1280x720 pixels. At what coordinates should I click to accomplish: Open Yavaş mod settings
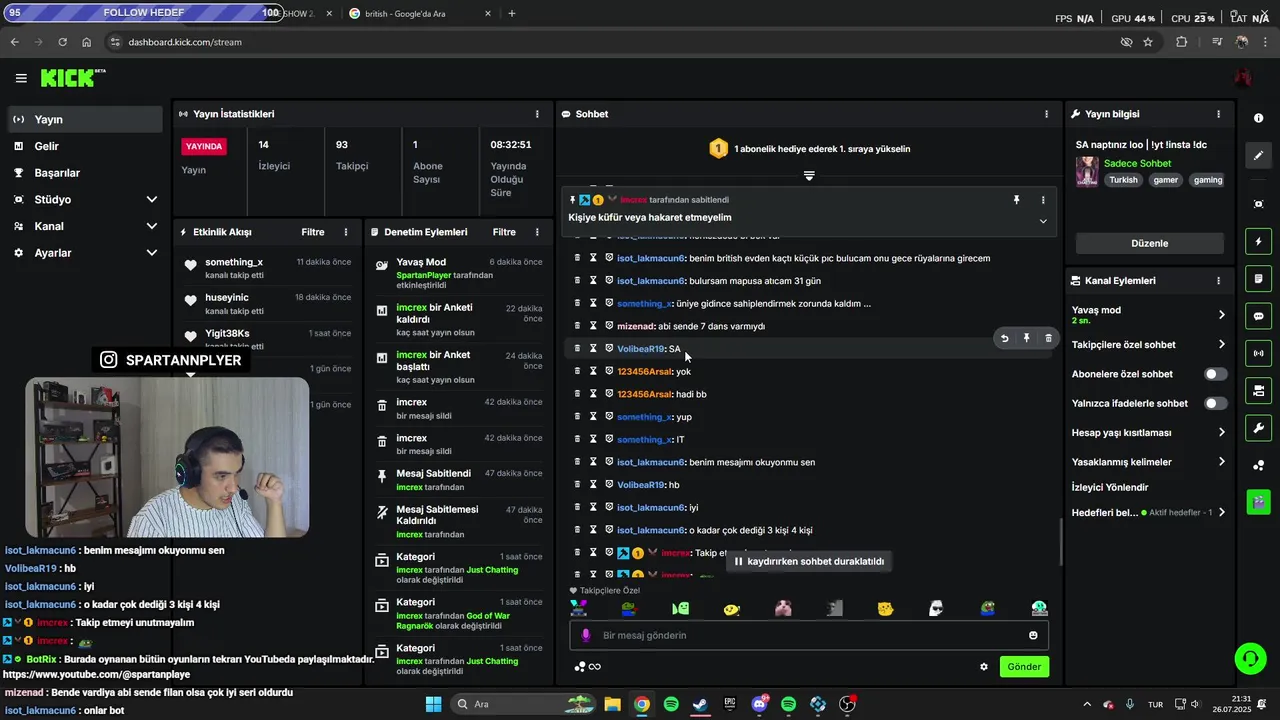1149,315
